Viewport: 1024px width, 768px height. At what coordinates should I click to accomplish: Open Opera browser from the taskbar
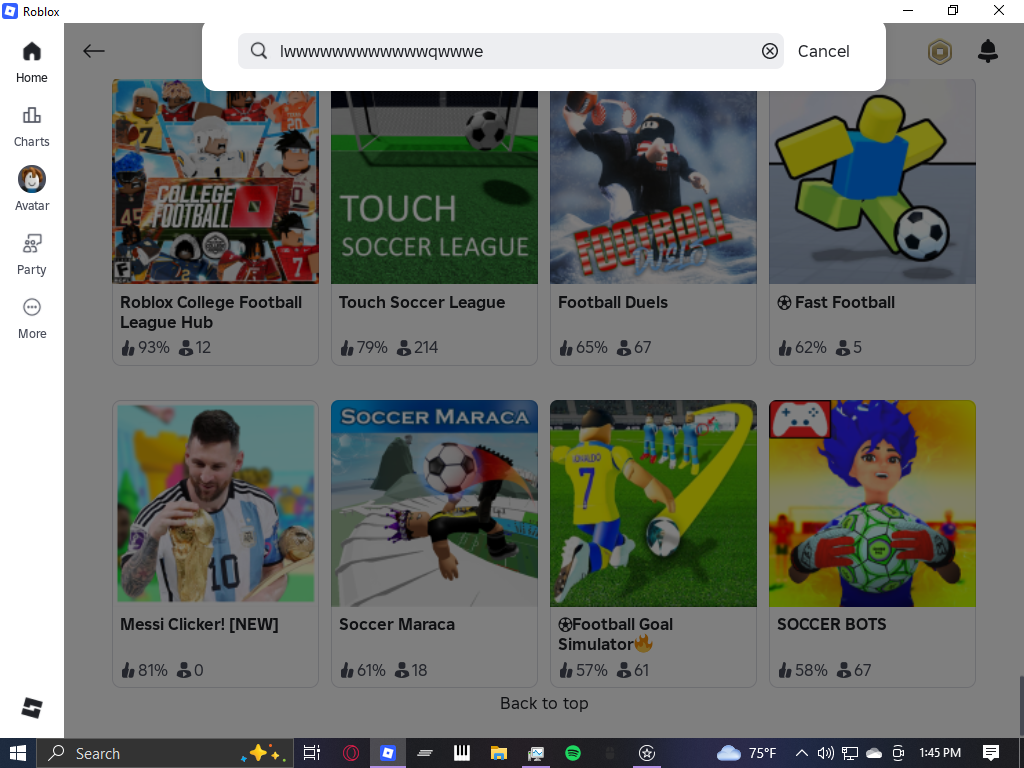(351, 753)
